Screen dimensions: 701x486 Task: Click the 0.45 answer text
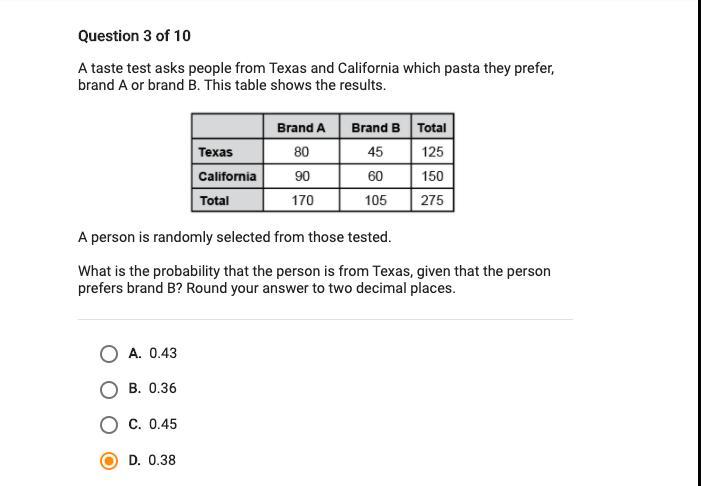point(163,424)
